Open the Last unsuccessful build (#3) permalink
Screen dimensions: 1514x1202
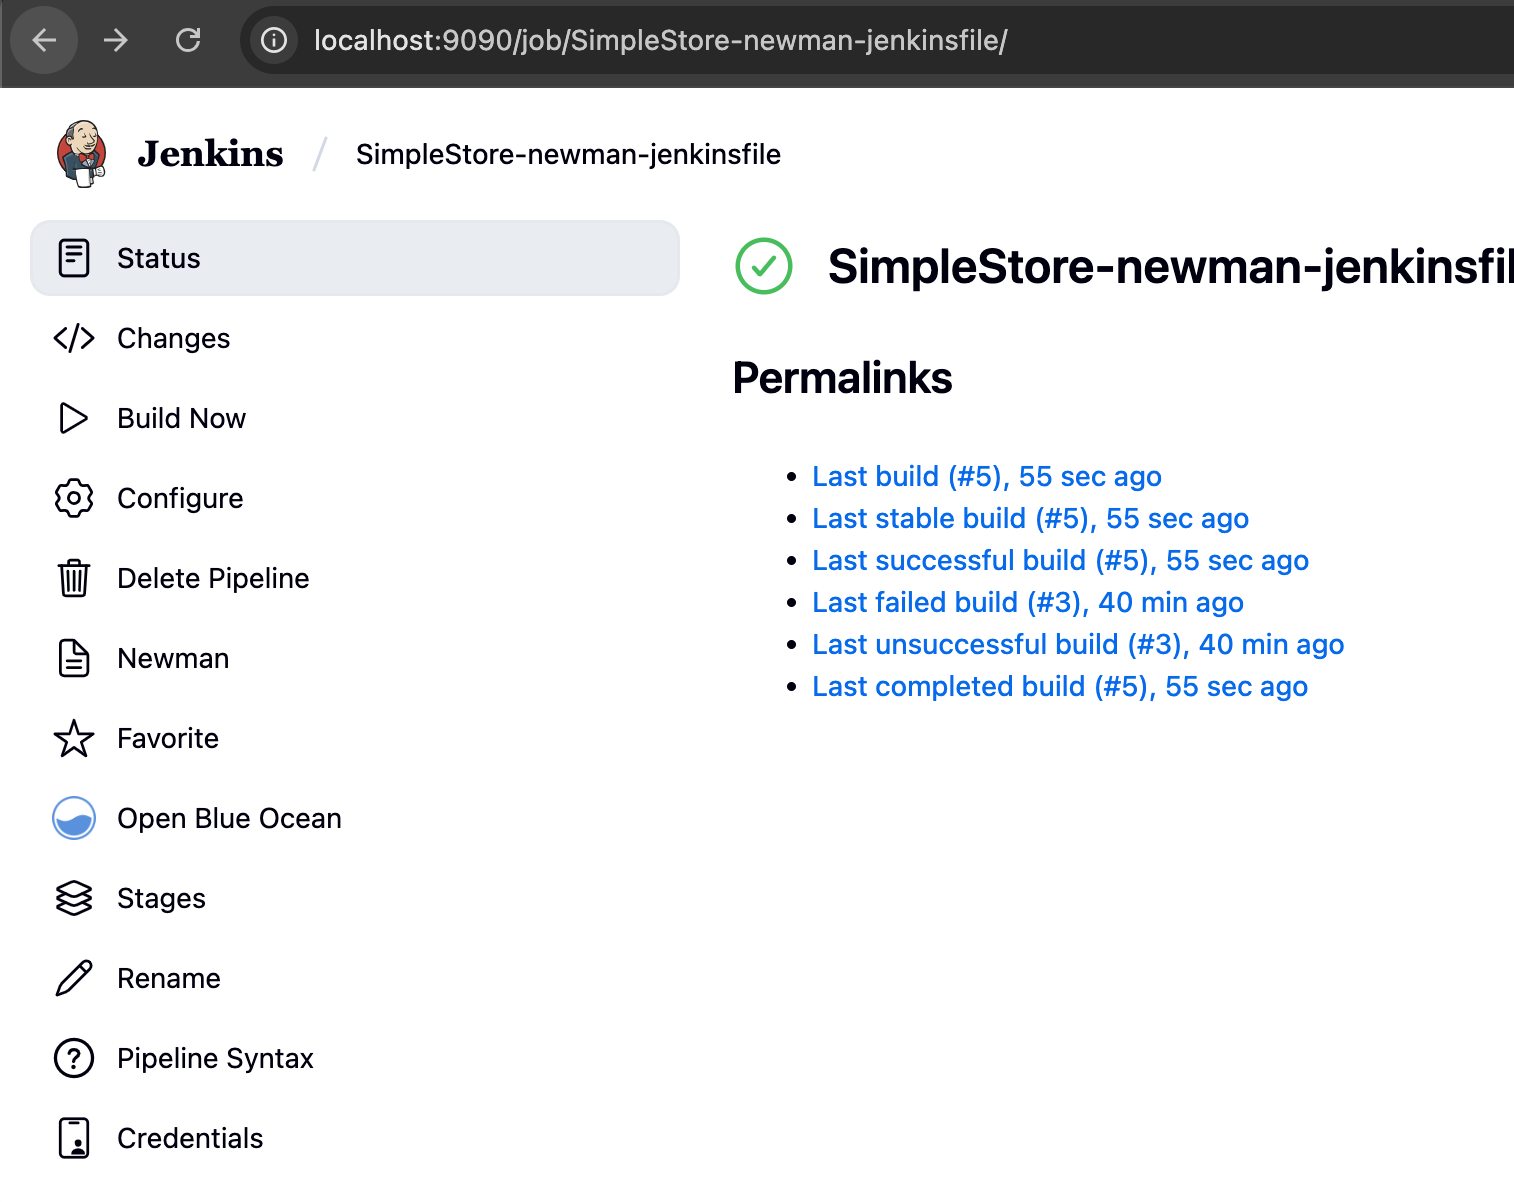[x=1078, y=644]
